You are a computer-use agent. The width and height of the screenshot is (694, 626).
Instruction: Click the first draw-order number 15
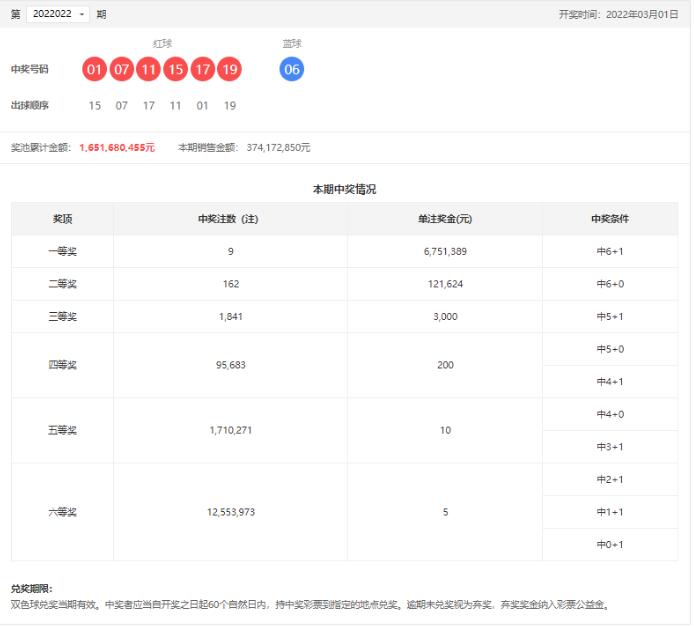[94, 105]
